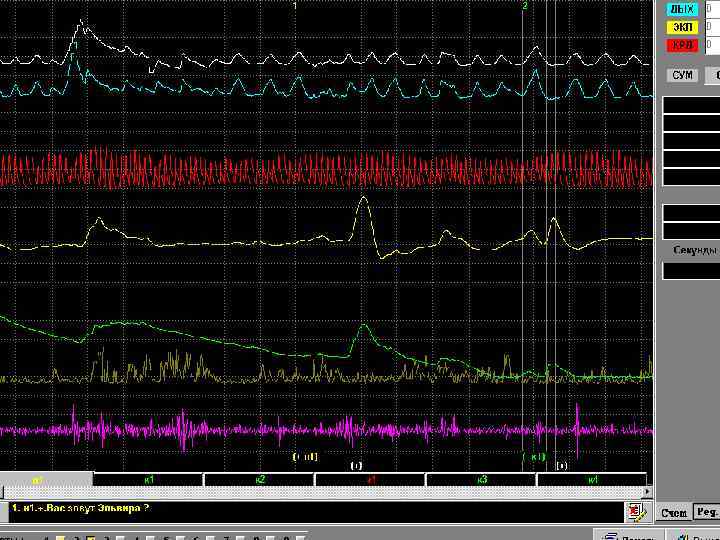Viewport: 720px width, 540px height.
Task: Select the к1 question segment
Action: click(x=148, y=480)
